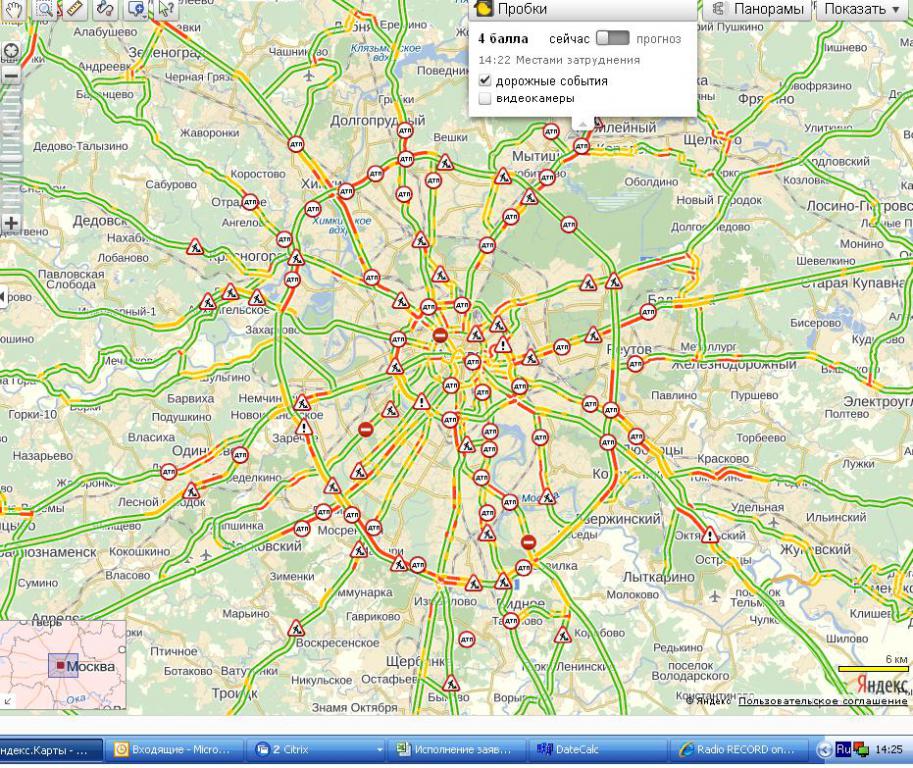Viewport: 913px width, 768px height.
Task: Switch to DateCalc in the taskbar
Action: (597, 750)
